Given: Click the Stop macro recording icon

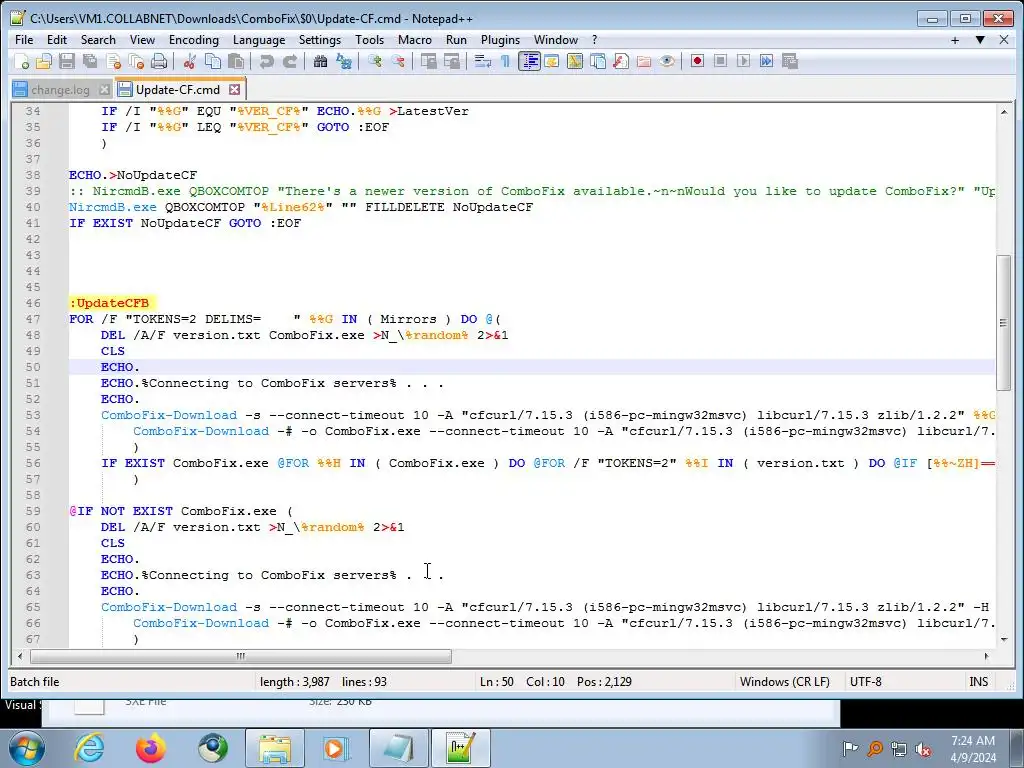Looking at the screenshot, I should click(720, 61).
